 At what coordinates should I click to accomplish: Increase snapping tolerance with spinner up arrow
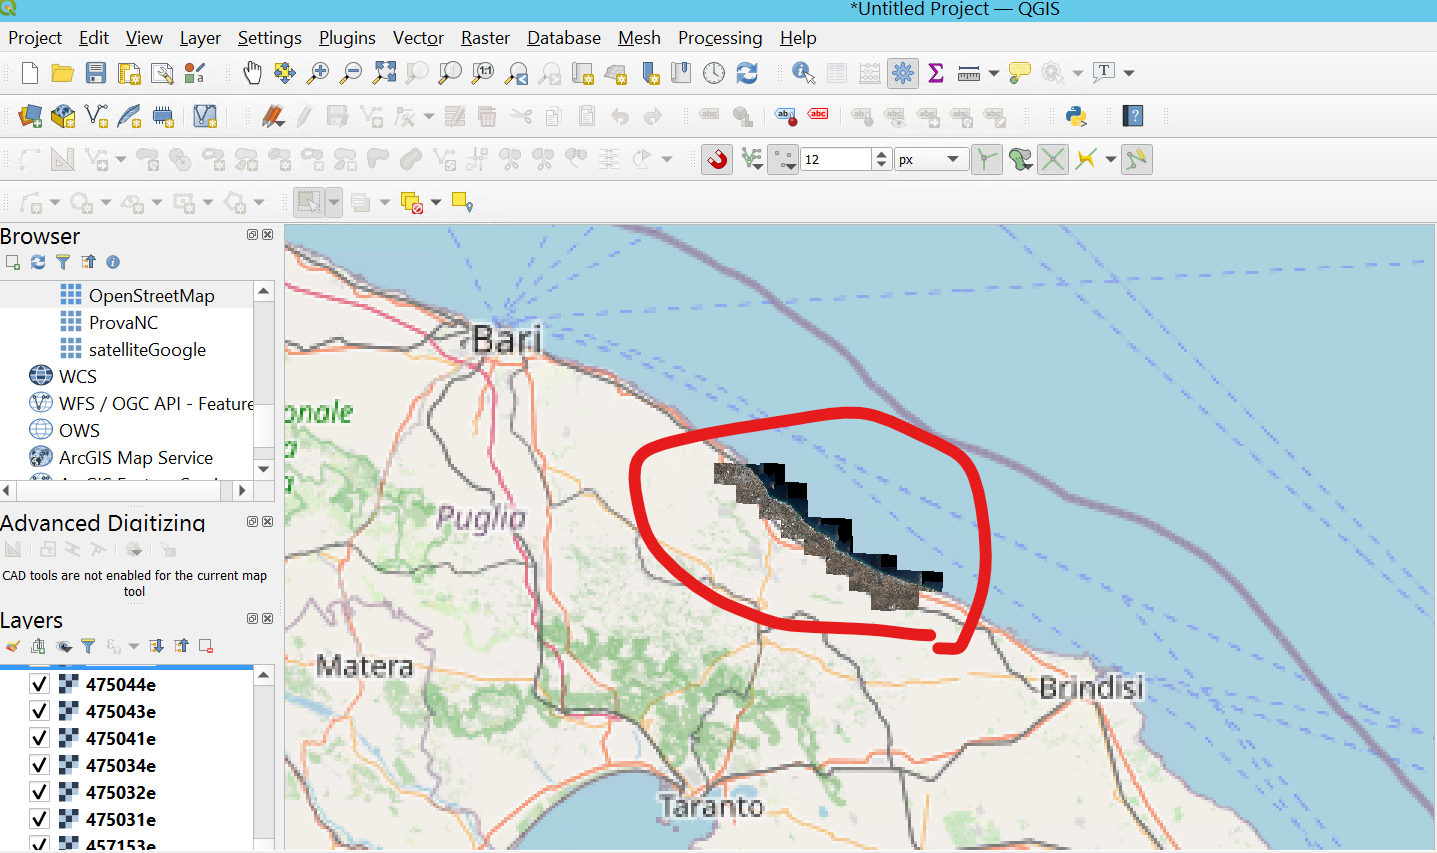(881, 154)
